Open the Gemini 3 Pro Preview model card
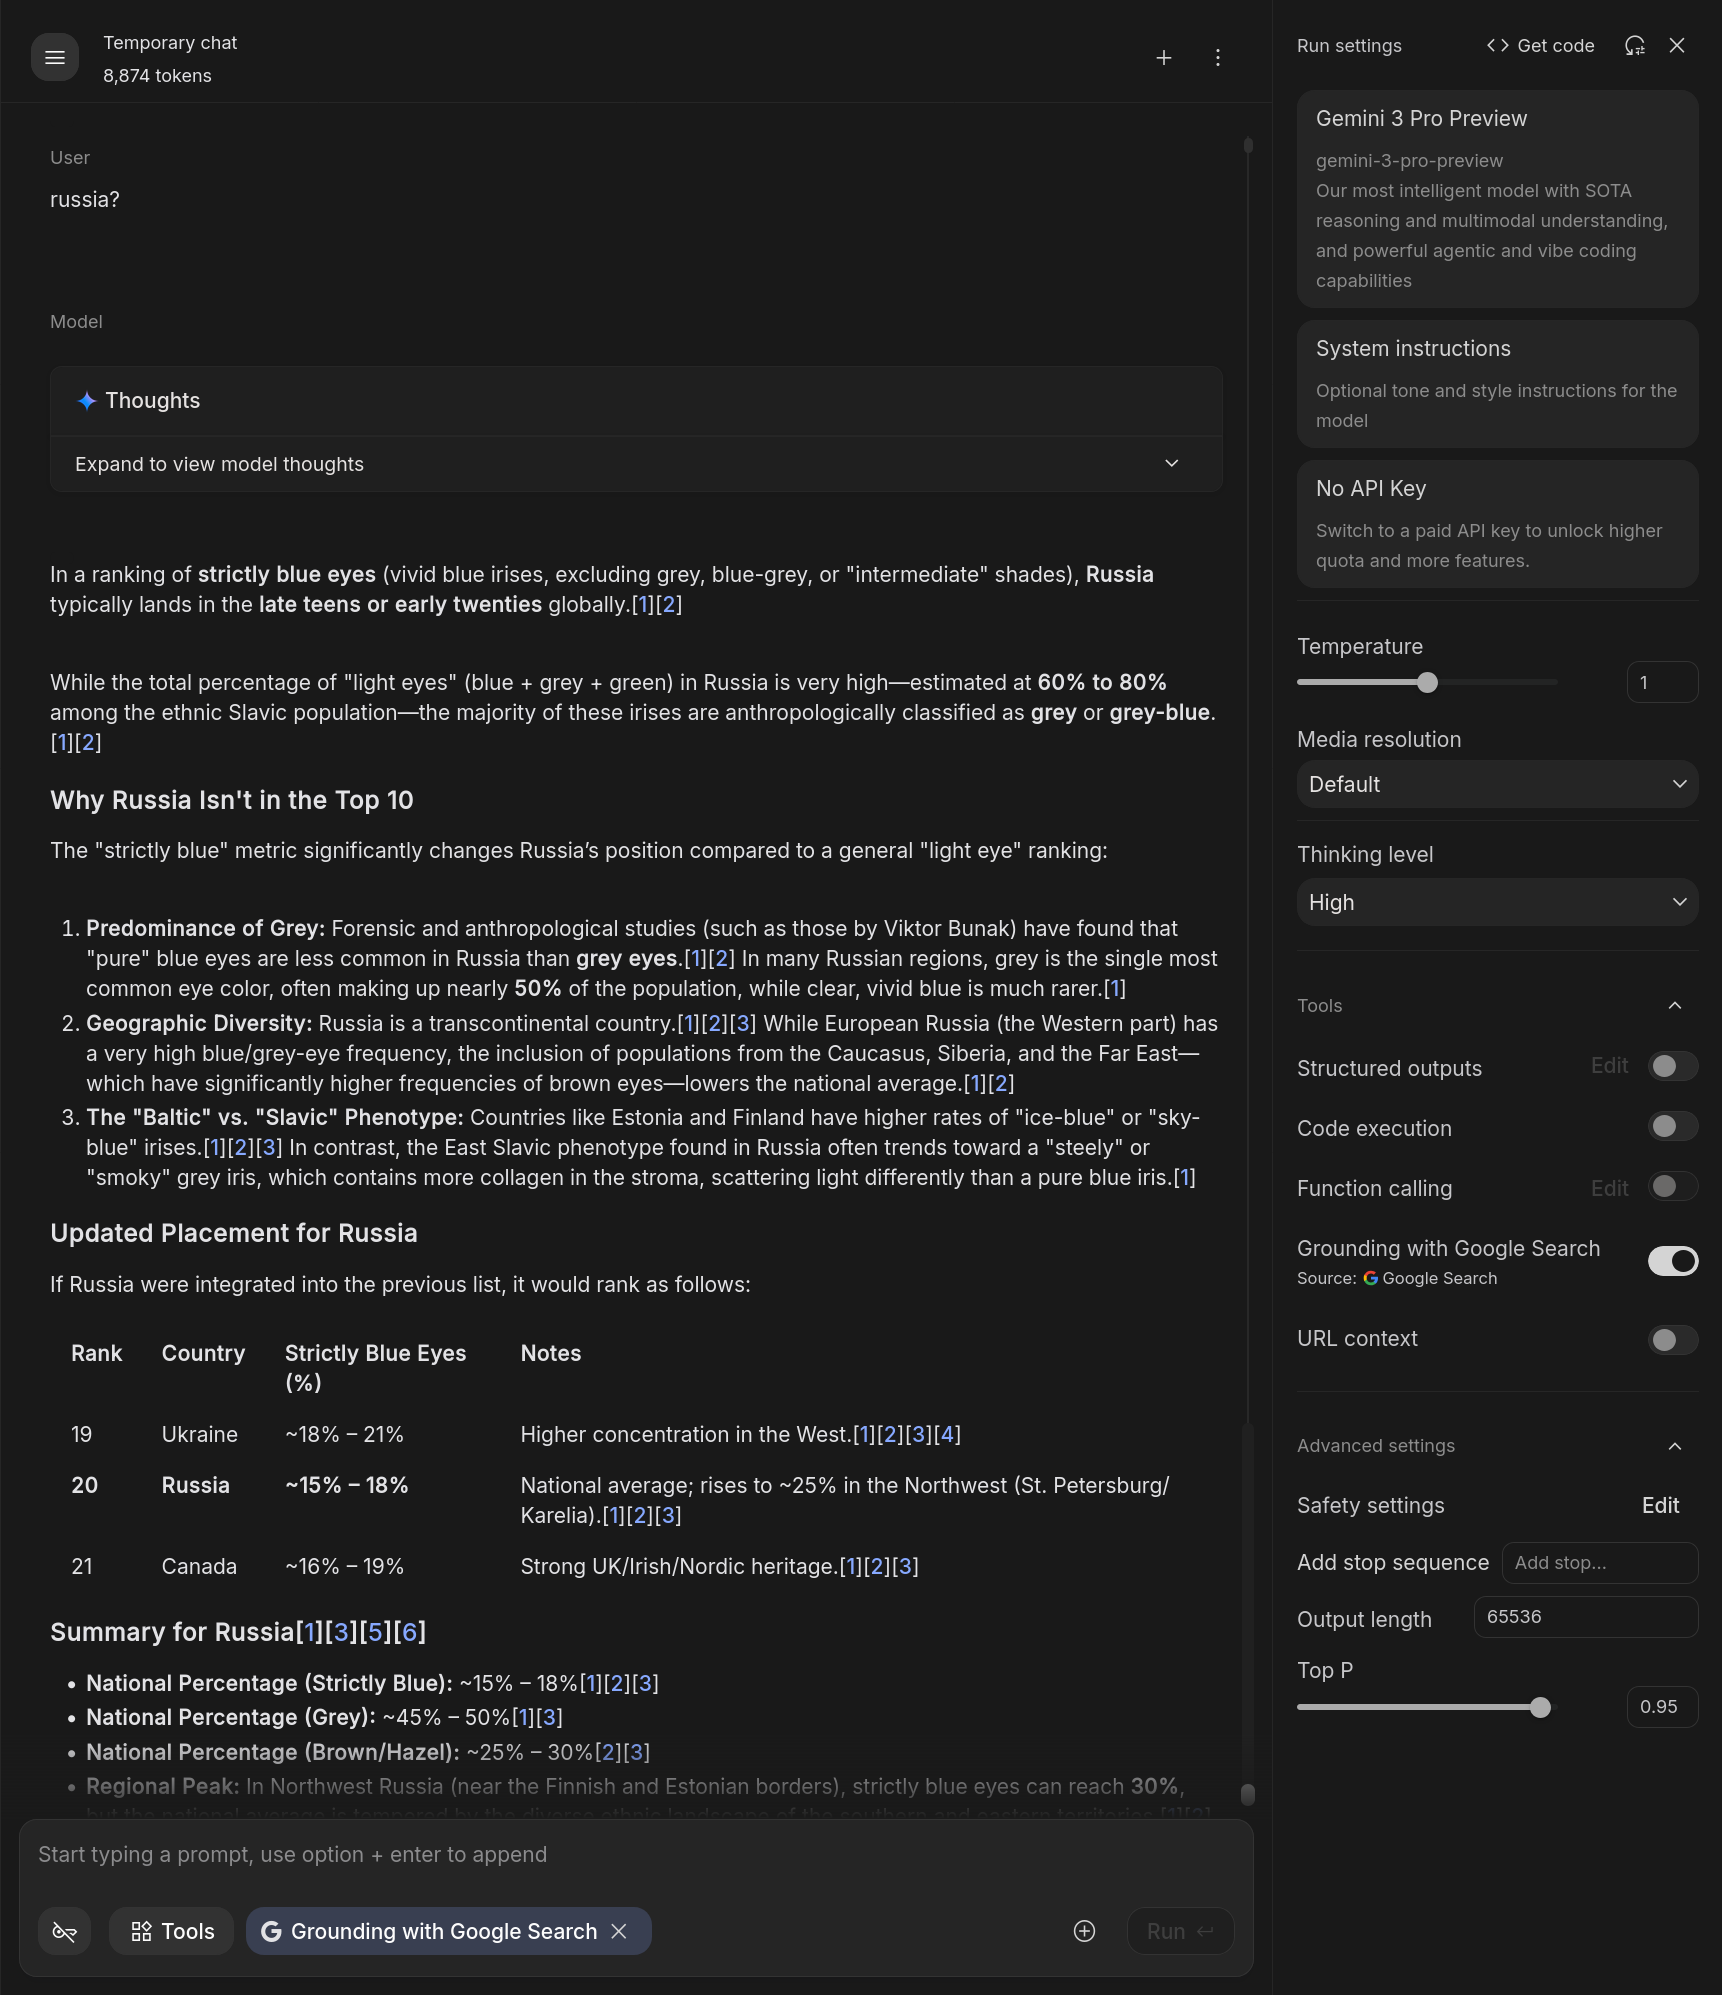The width and height of the screenshot is (1722, 1995). (x=1498, y=199)
